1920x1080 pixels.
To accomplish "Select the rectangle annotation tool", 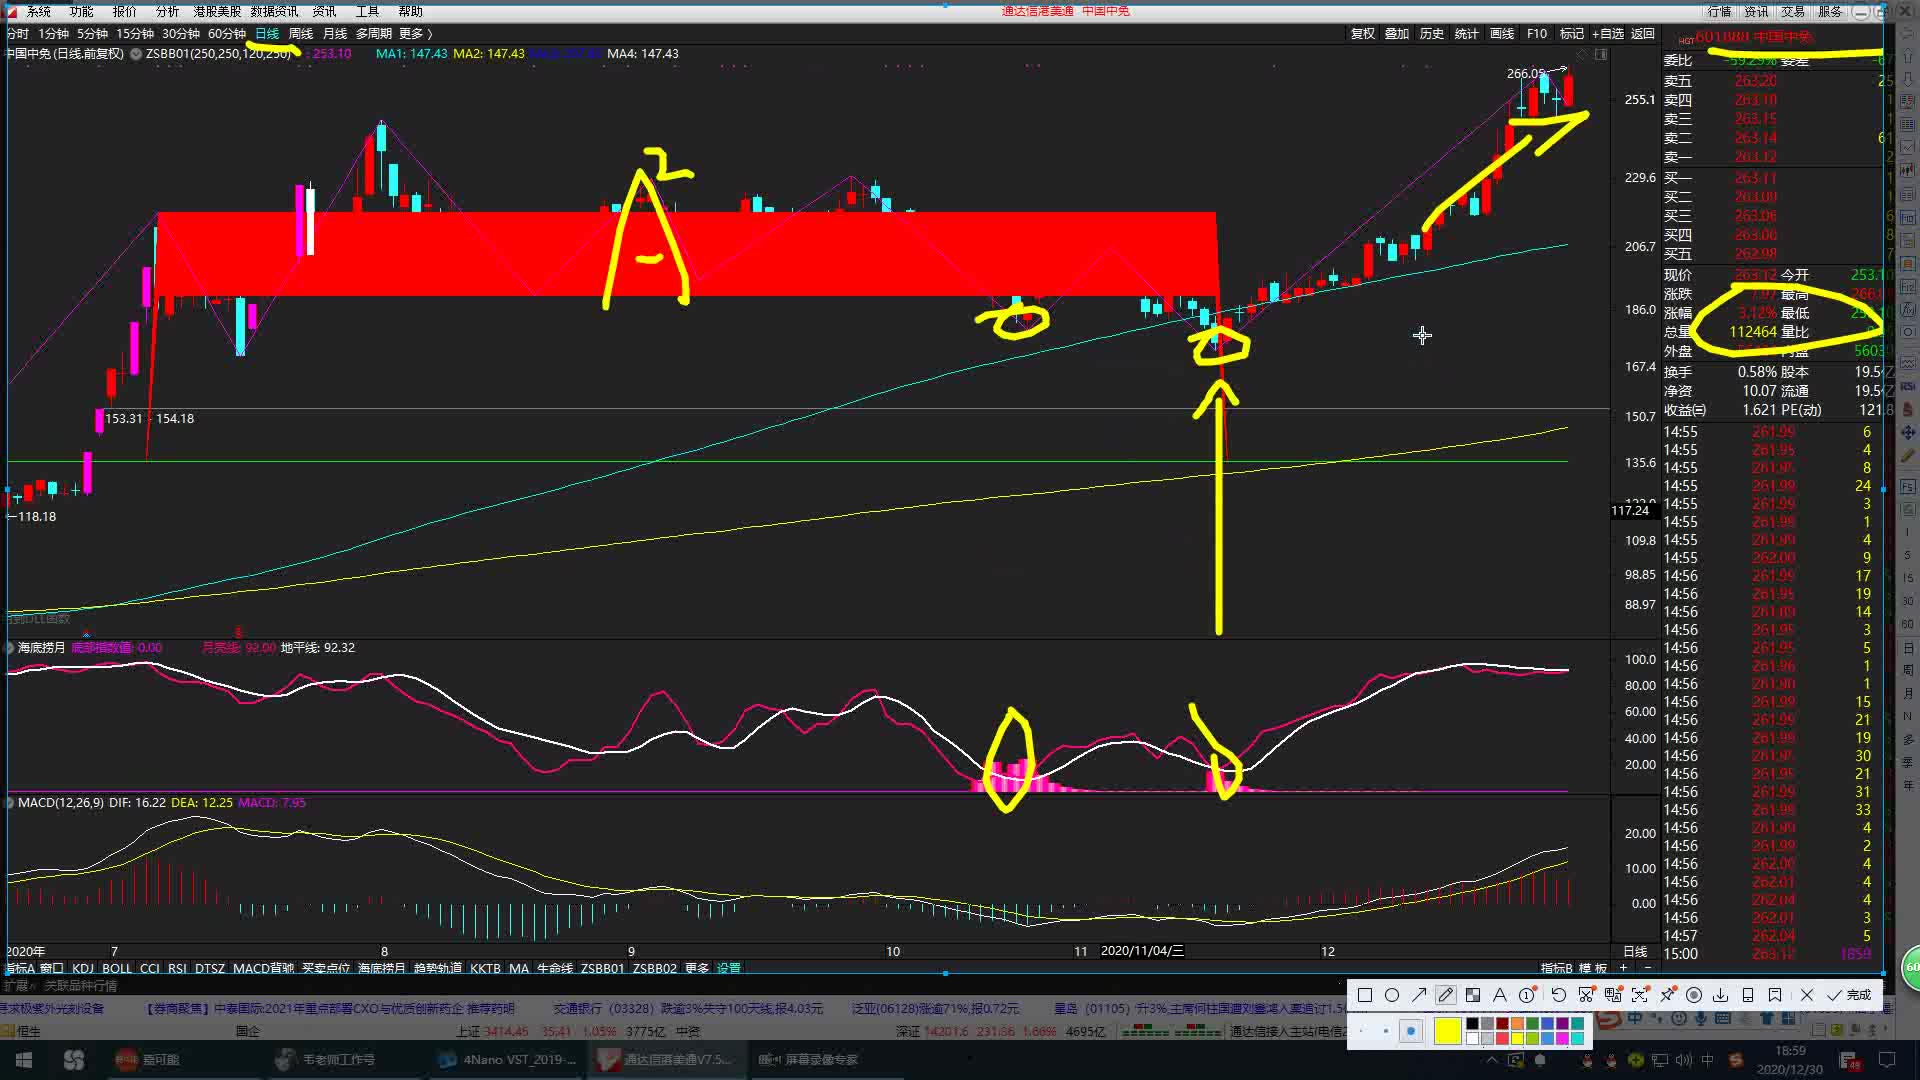I will [1365, 995].
